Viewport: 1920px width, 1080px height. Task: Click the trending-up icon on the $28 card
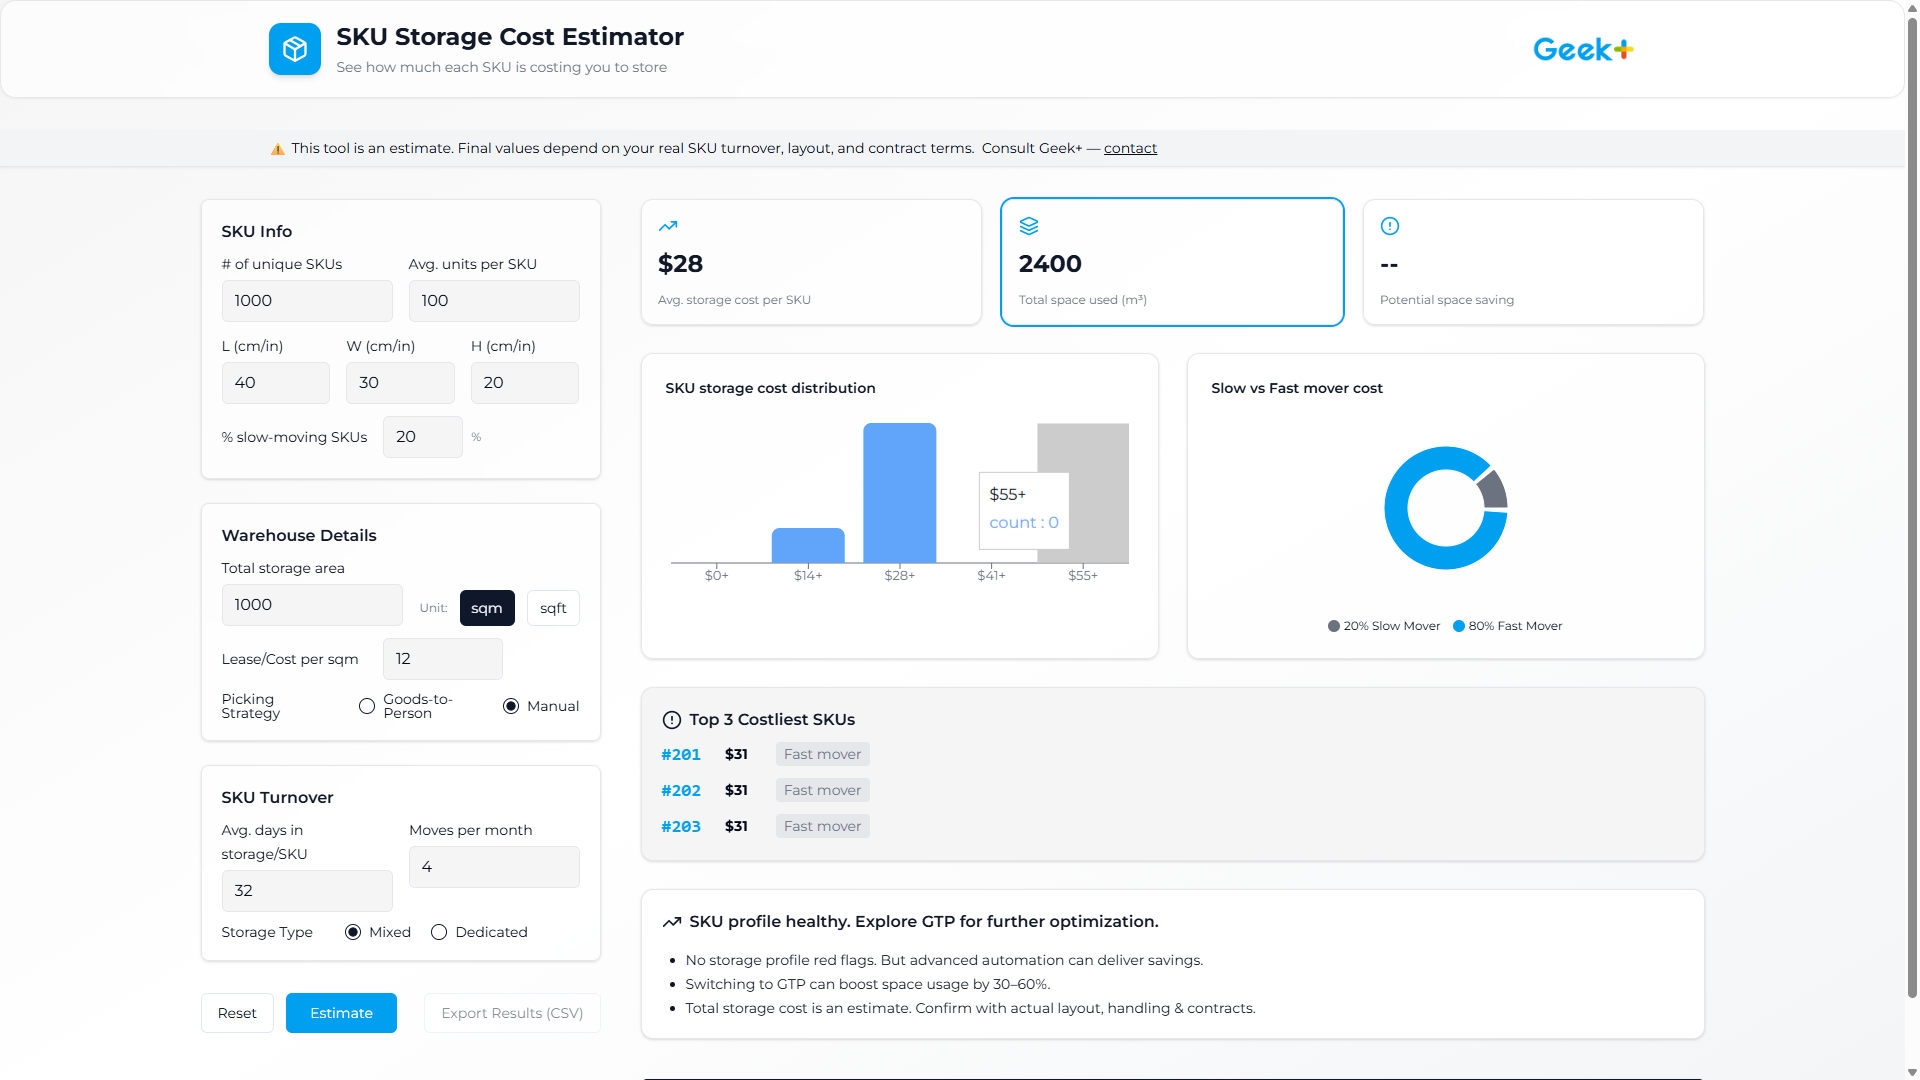click(668, 226)
